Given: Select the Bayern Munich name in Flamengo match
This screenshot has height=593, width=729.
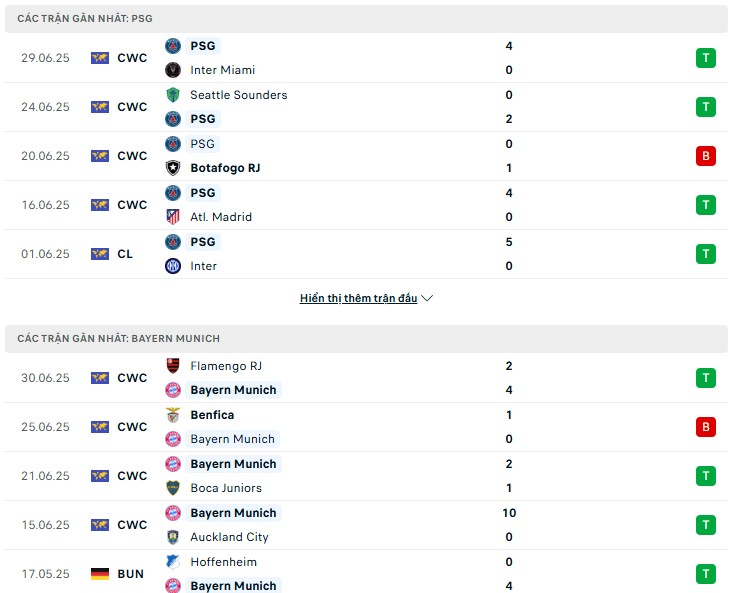Looking at the screenshot, I should [x=233, y=390].
